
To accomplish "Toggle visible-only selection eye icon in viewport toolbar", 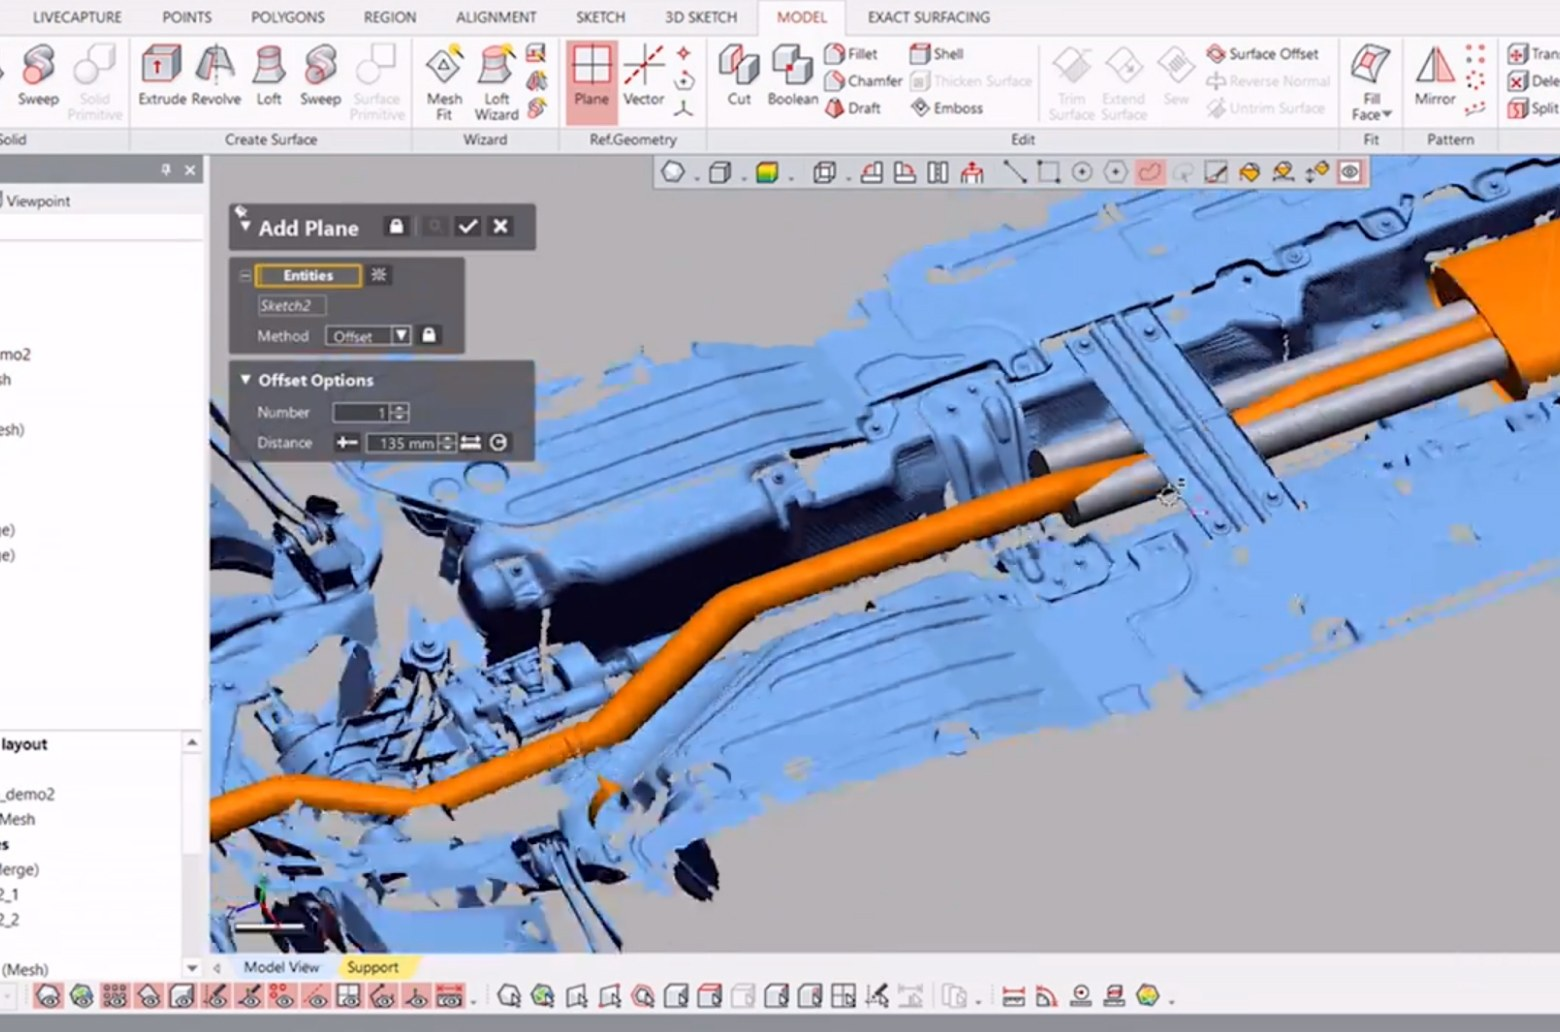I will click(1349, 172).
